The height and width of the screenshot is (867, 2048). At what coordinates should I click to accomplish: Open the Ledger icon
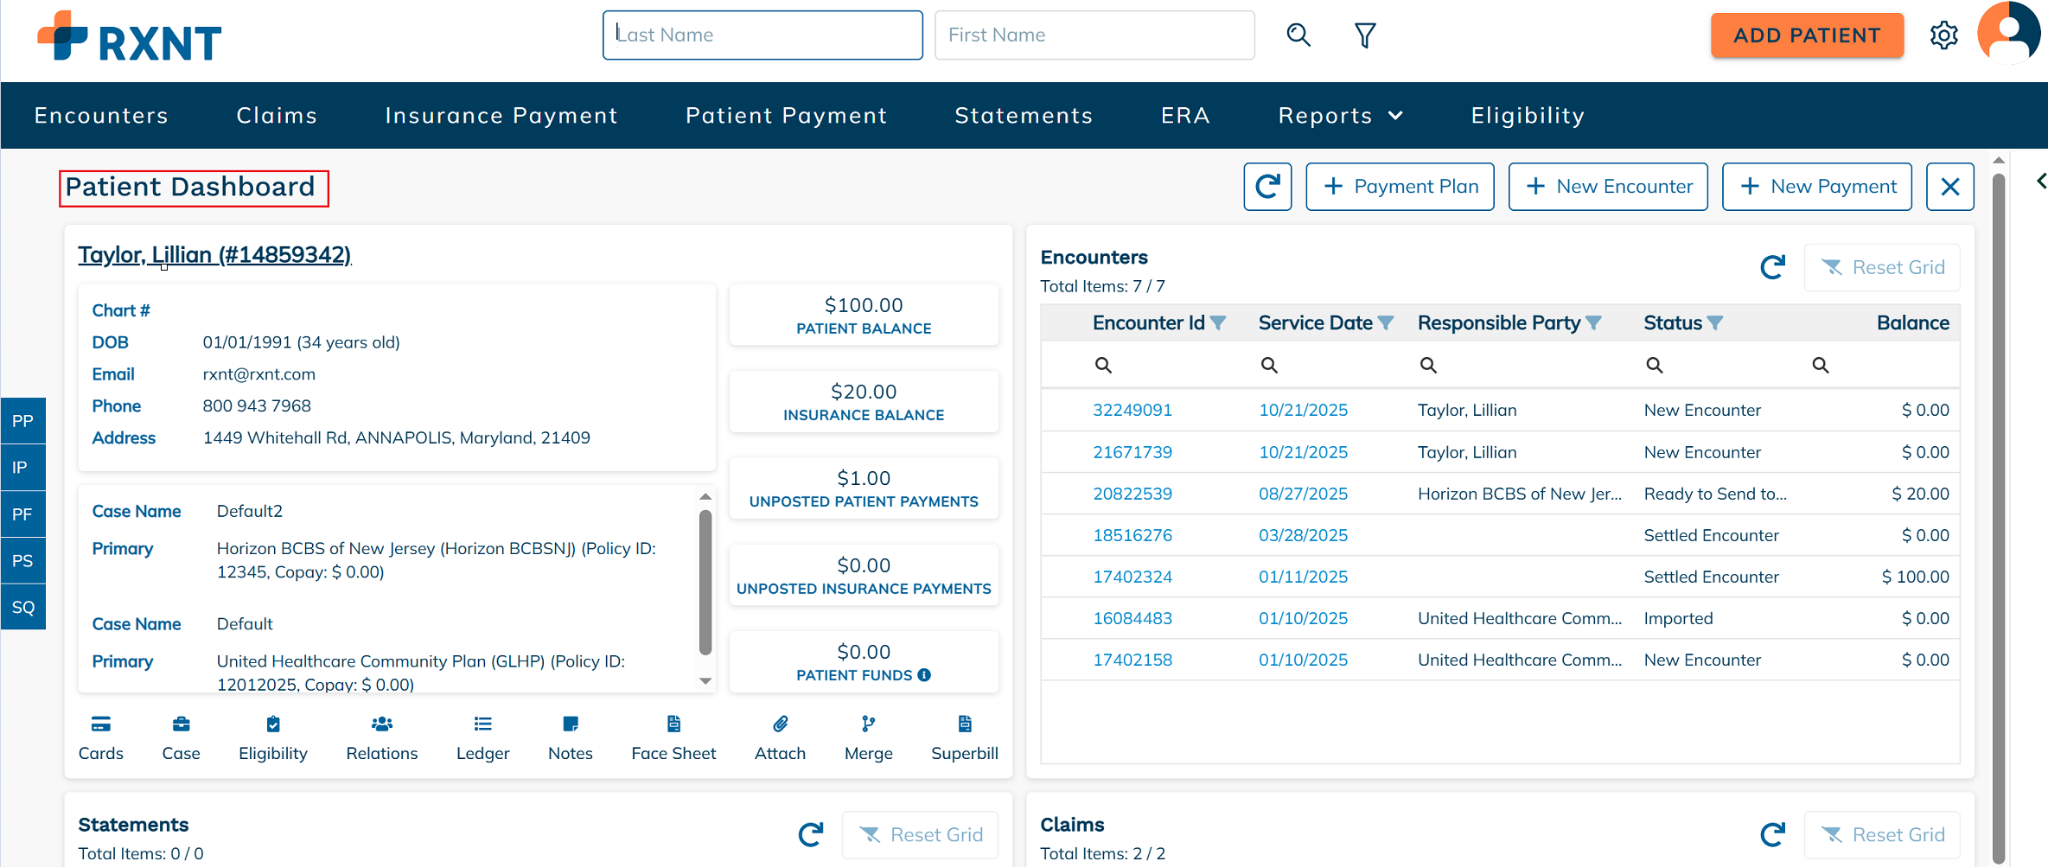[x=482, y=725]
